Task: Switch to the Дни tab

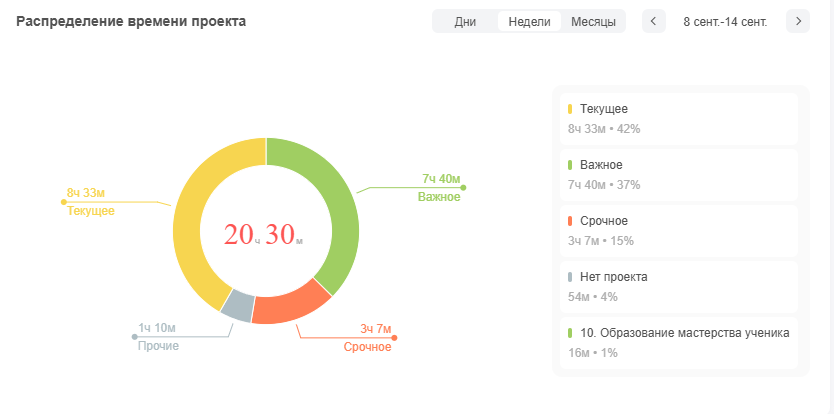Action: click(x=465, y=21)
